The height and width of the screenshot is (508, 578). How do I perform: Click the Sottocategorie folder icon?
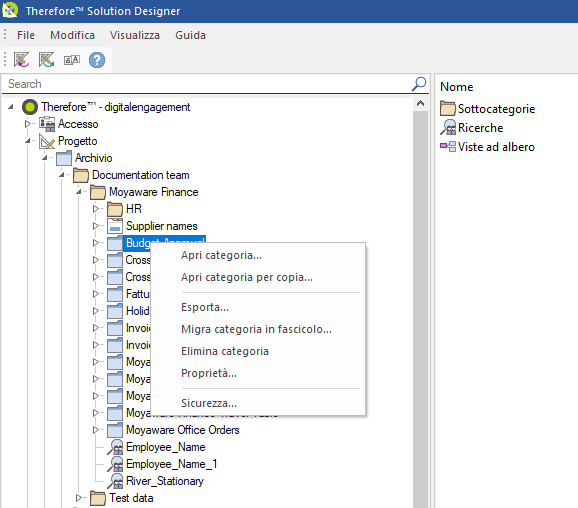[448, 109]
